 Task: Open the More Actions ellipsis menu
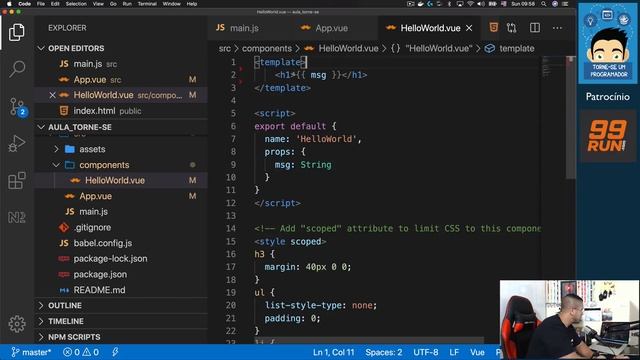(x=557, y=28)
